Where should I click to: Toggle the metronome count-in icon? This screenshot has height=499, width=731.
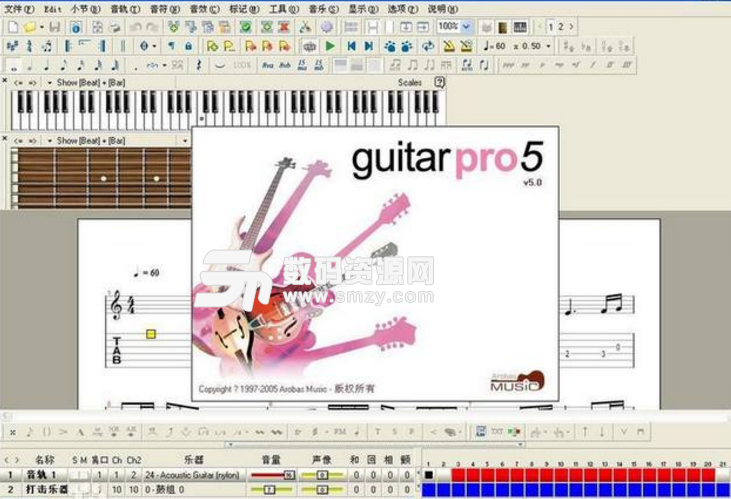[466, 46]
